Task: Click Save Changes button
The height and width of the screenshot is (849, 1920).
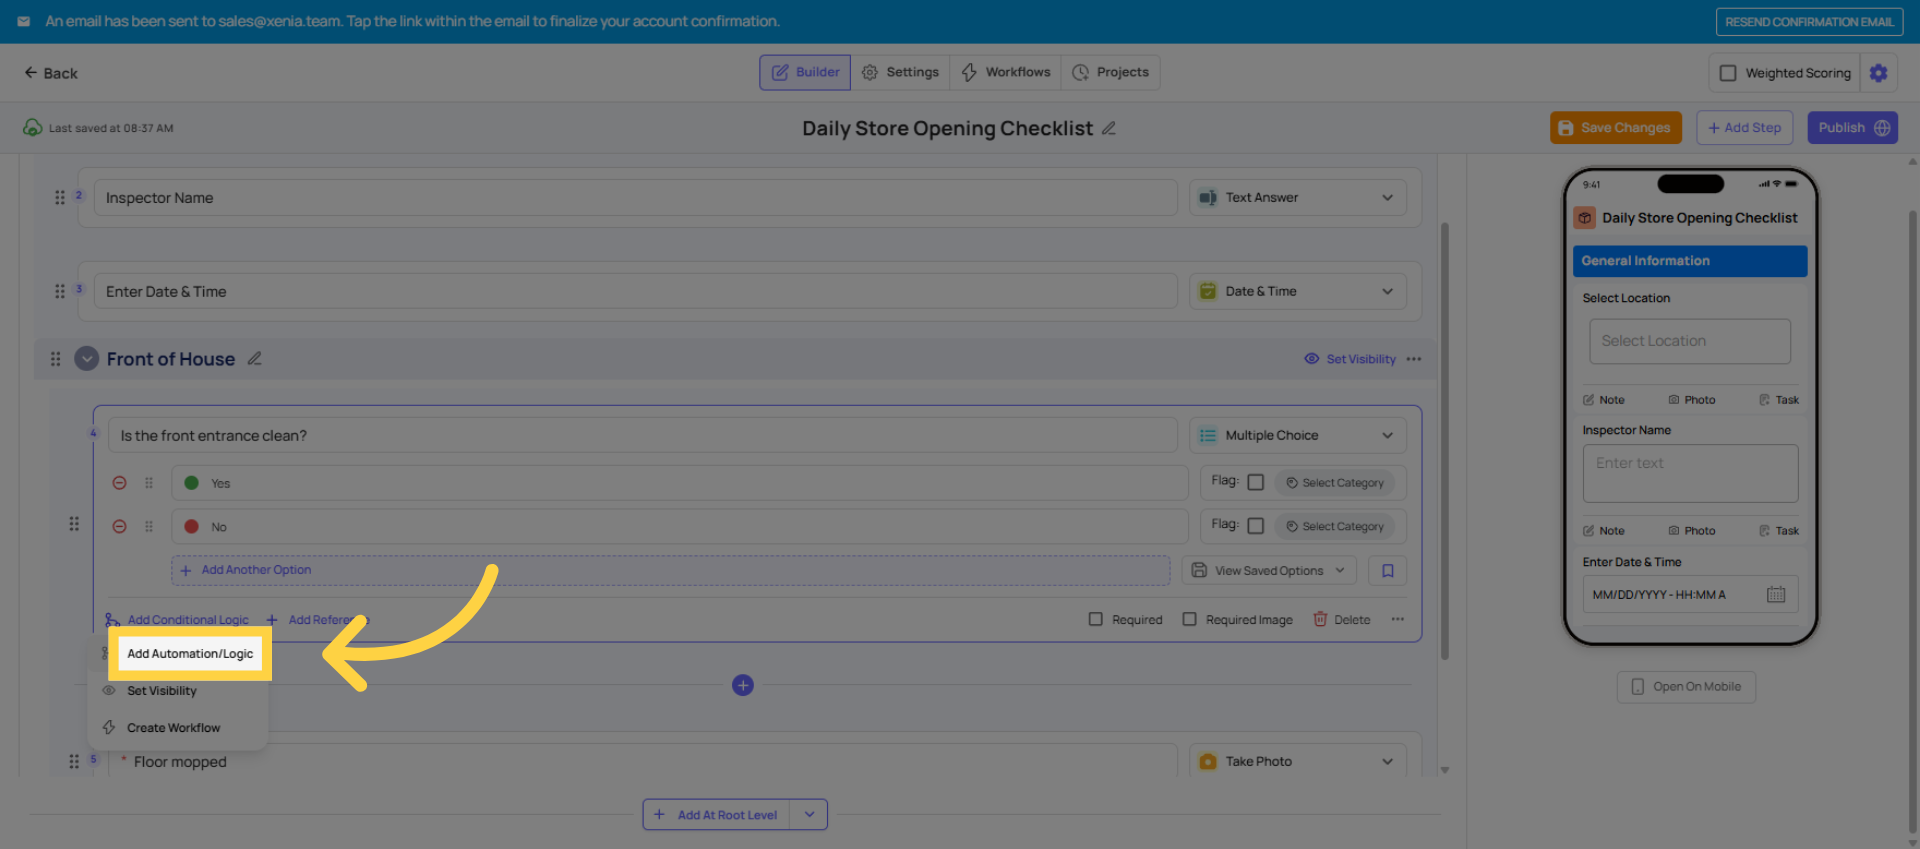Action: point(1615,128)
